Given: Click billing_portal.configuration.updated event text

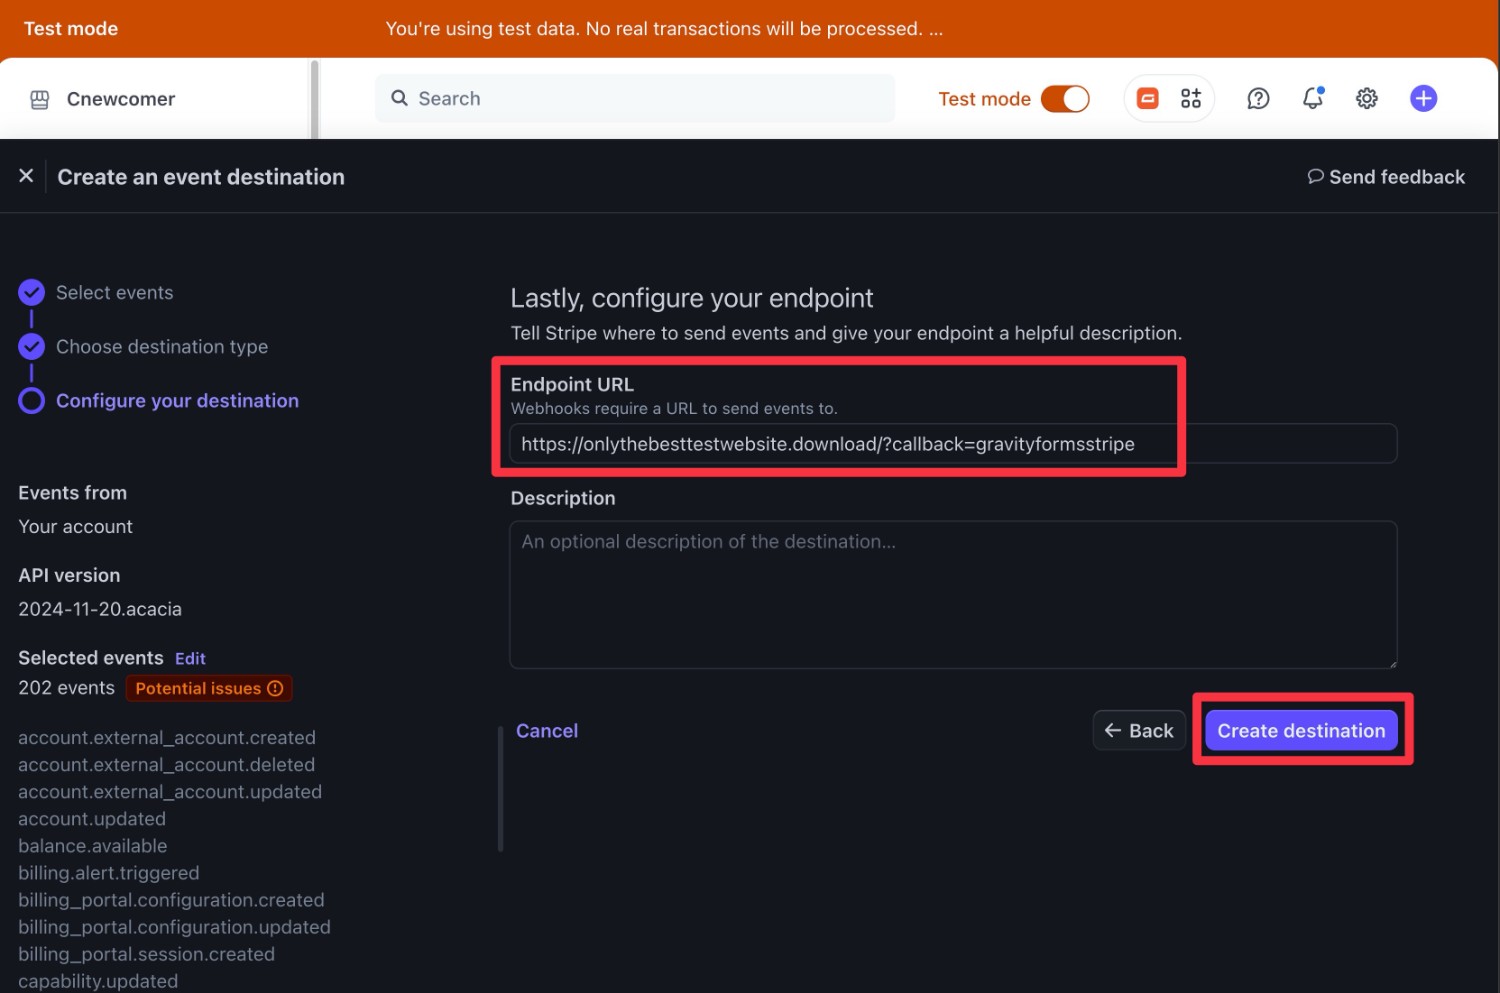Looking at the screenshot, I should 174,926.
